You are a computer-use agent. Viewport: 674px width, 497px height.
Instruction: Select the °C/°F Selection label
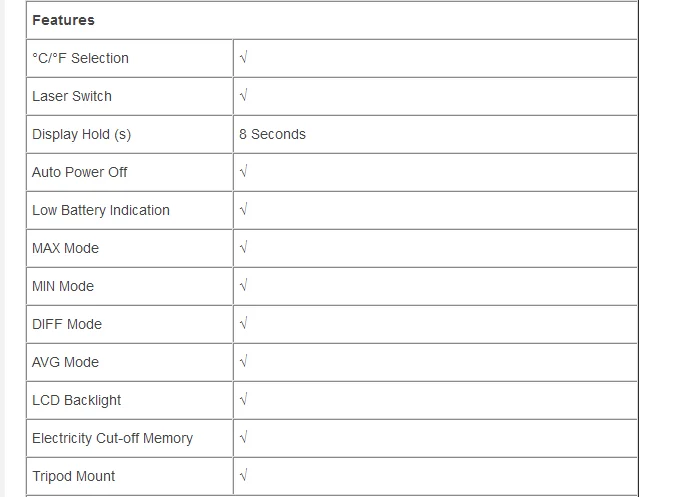80,58
